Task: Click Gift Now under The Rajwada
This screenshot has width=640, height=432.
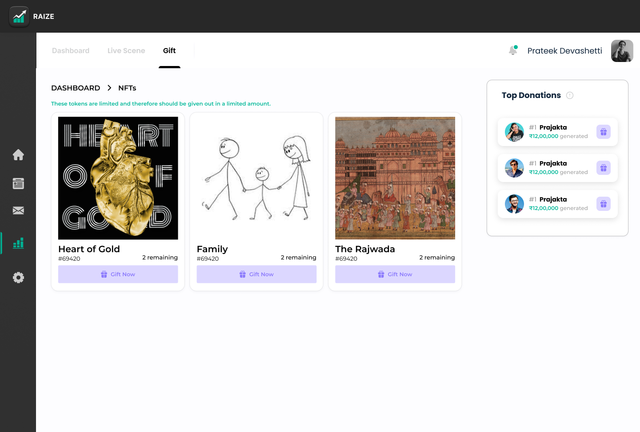Action: coord(395,274)
